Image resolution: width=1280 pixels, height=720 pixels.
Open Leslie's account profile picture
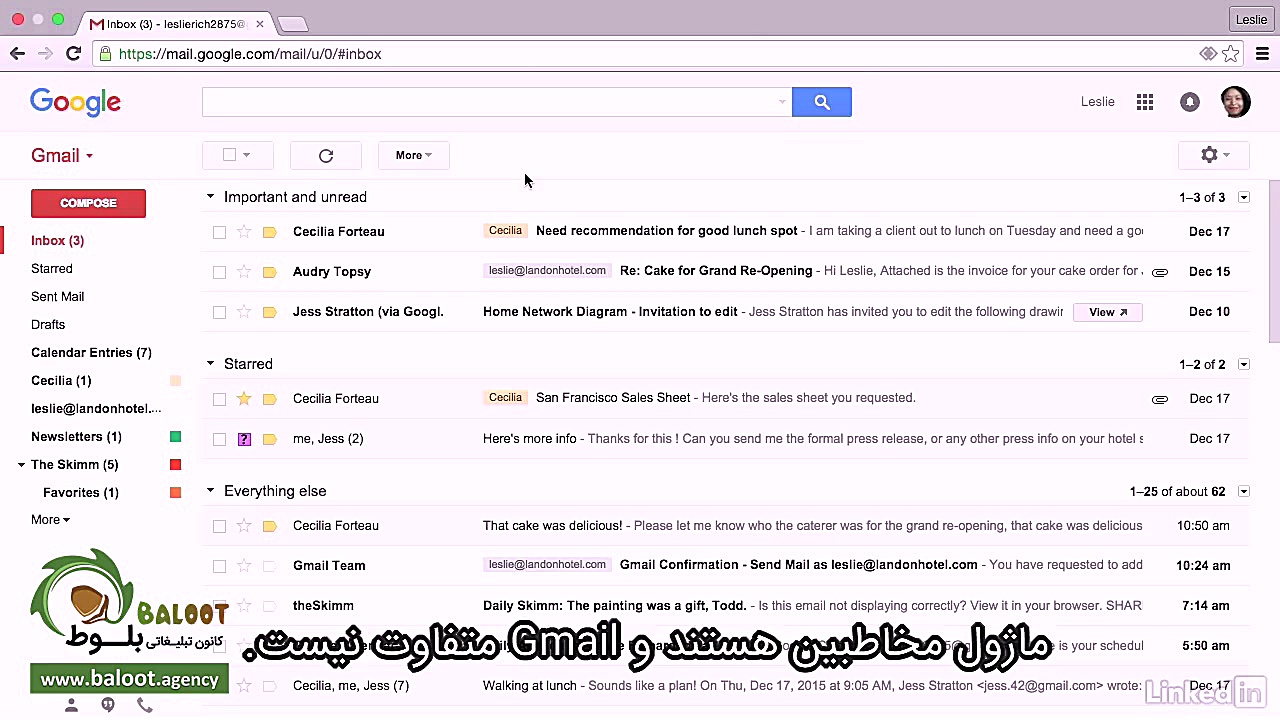pyautogui.click(x=1236, y=102)
